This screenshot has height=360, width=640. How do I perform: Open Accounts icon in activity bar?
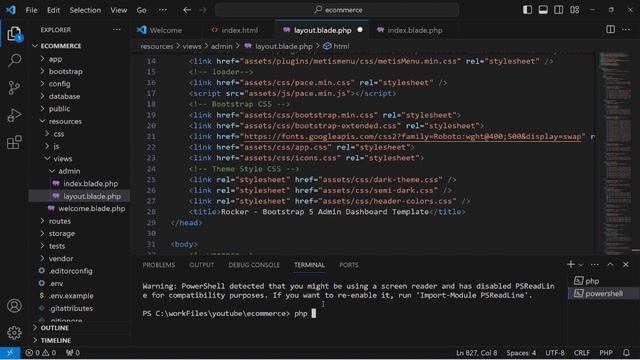(x=14, y=306)
